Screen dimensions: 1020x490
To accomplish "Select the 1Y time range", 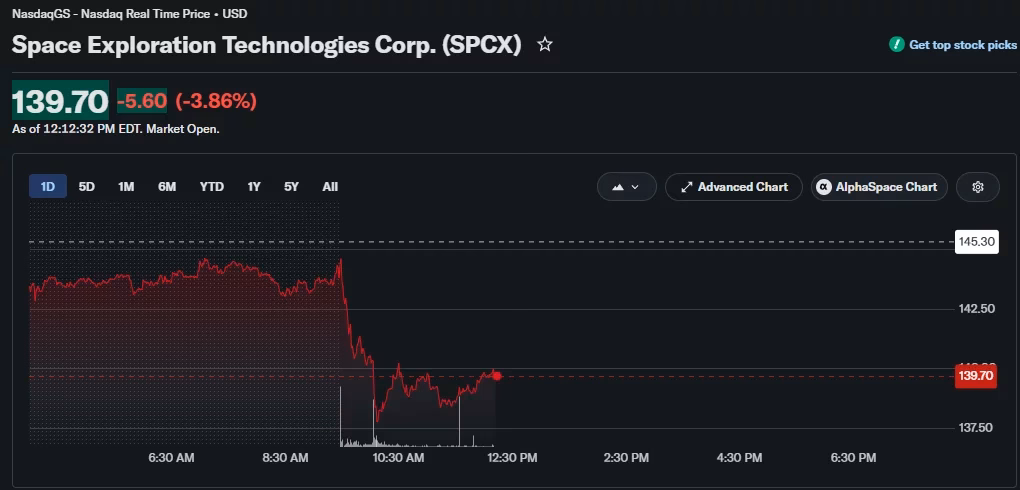I will pos(254,187).
